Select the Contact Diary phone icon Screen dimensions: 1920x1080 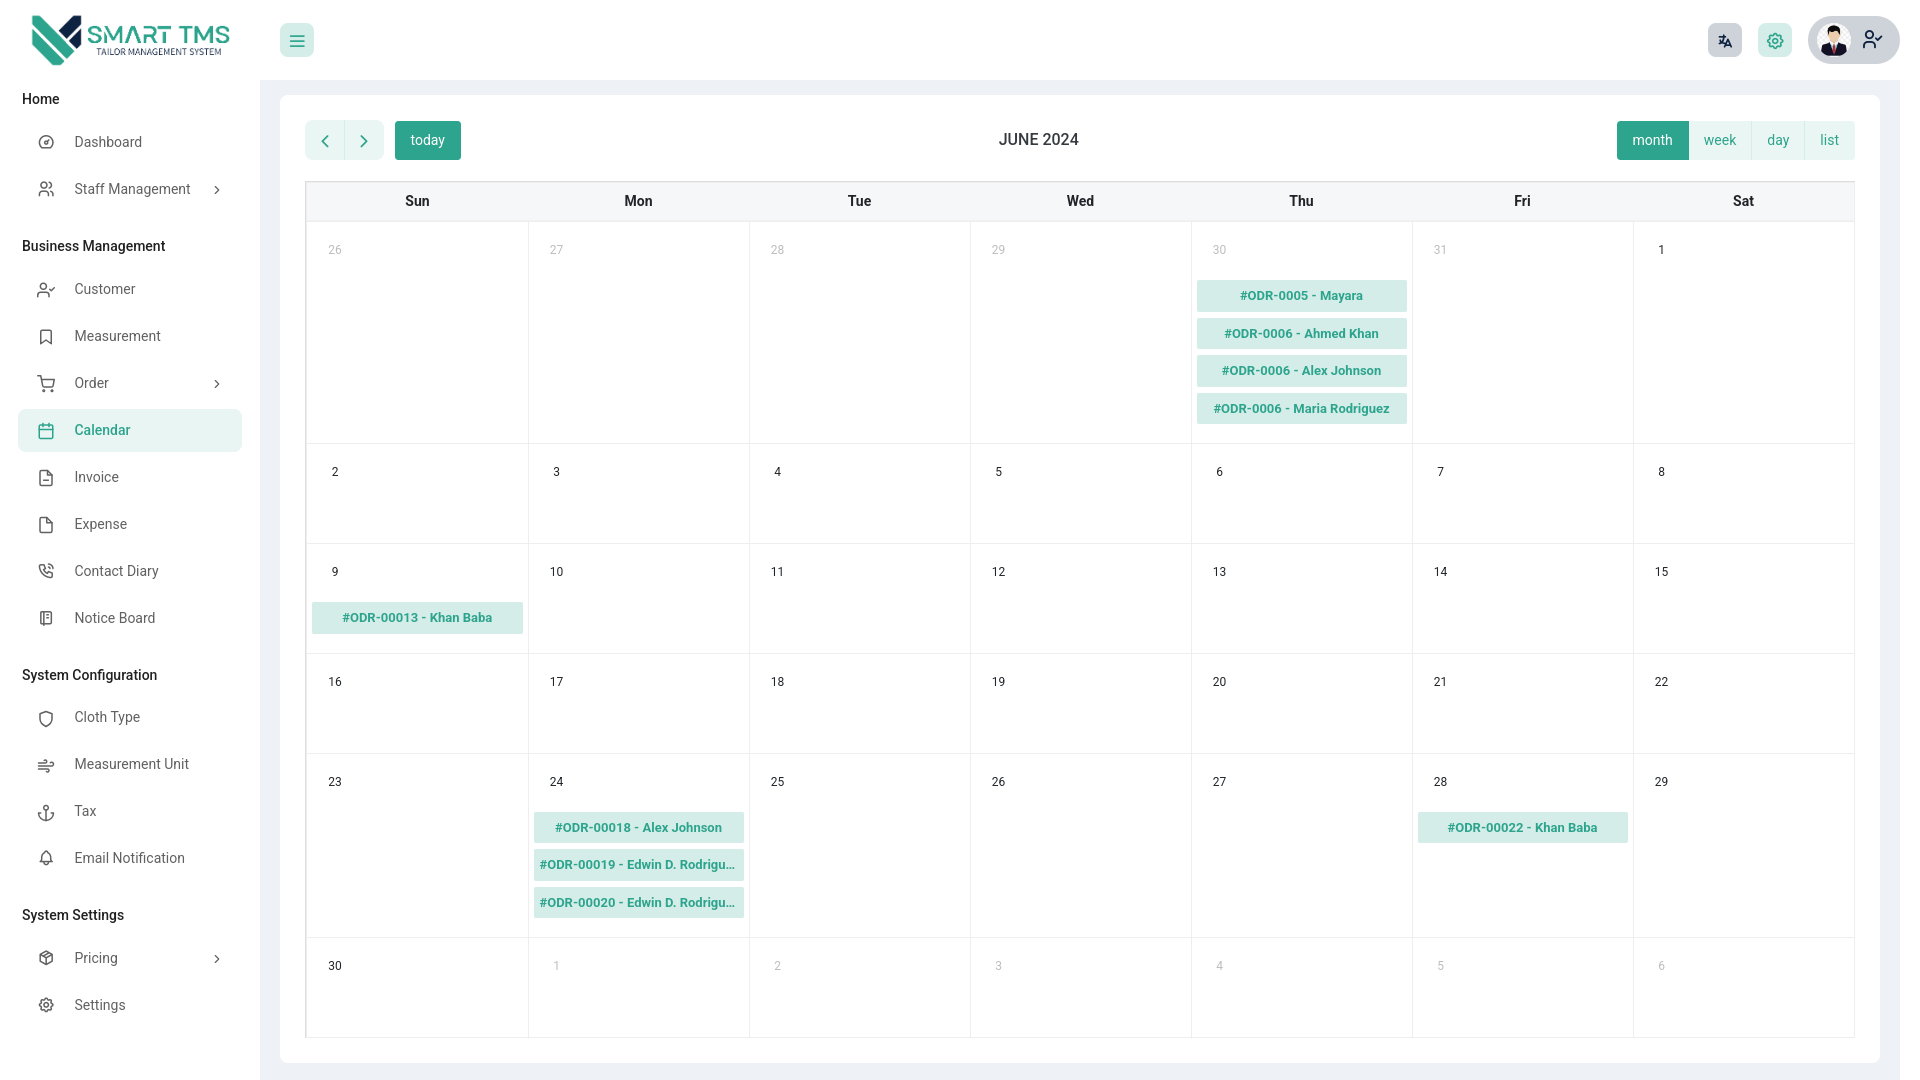click(46, 571)
